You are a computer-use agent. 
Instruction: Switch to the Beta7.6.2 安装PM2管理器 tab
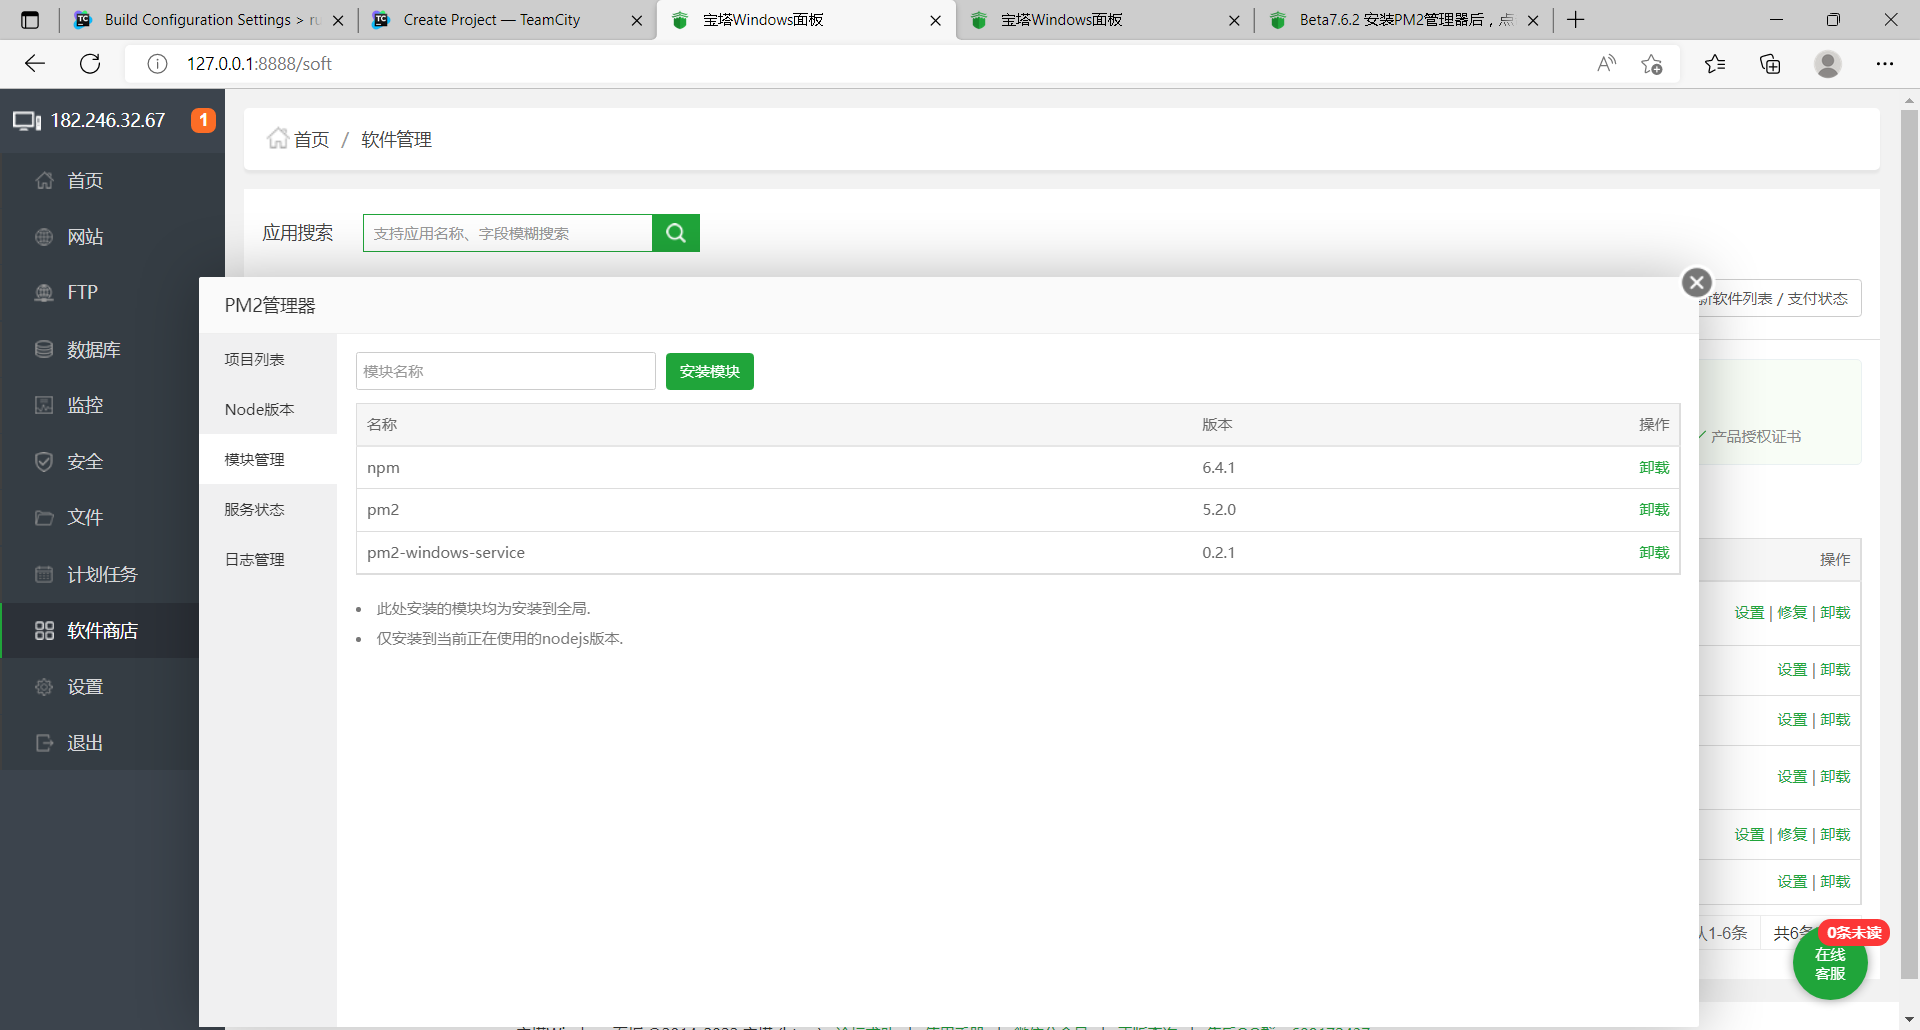pos(1404,20)
